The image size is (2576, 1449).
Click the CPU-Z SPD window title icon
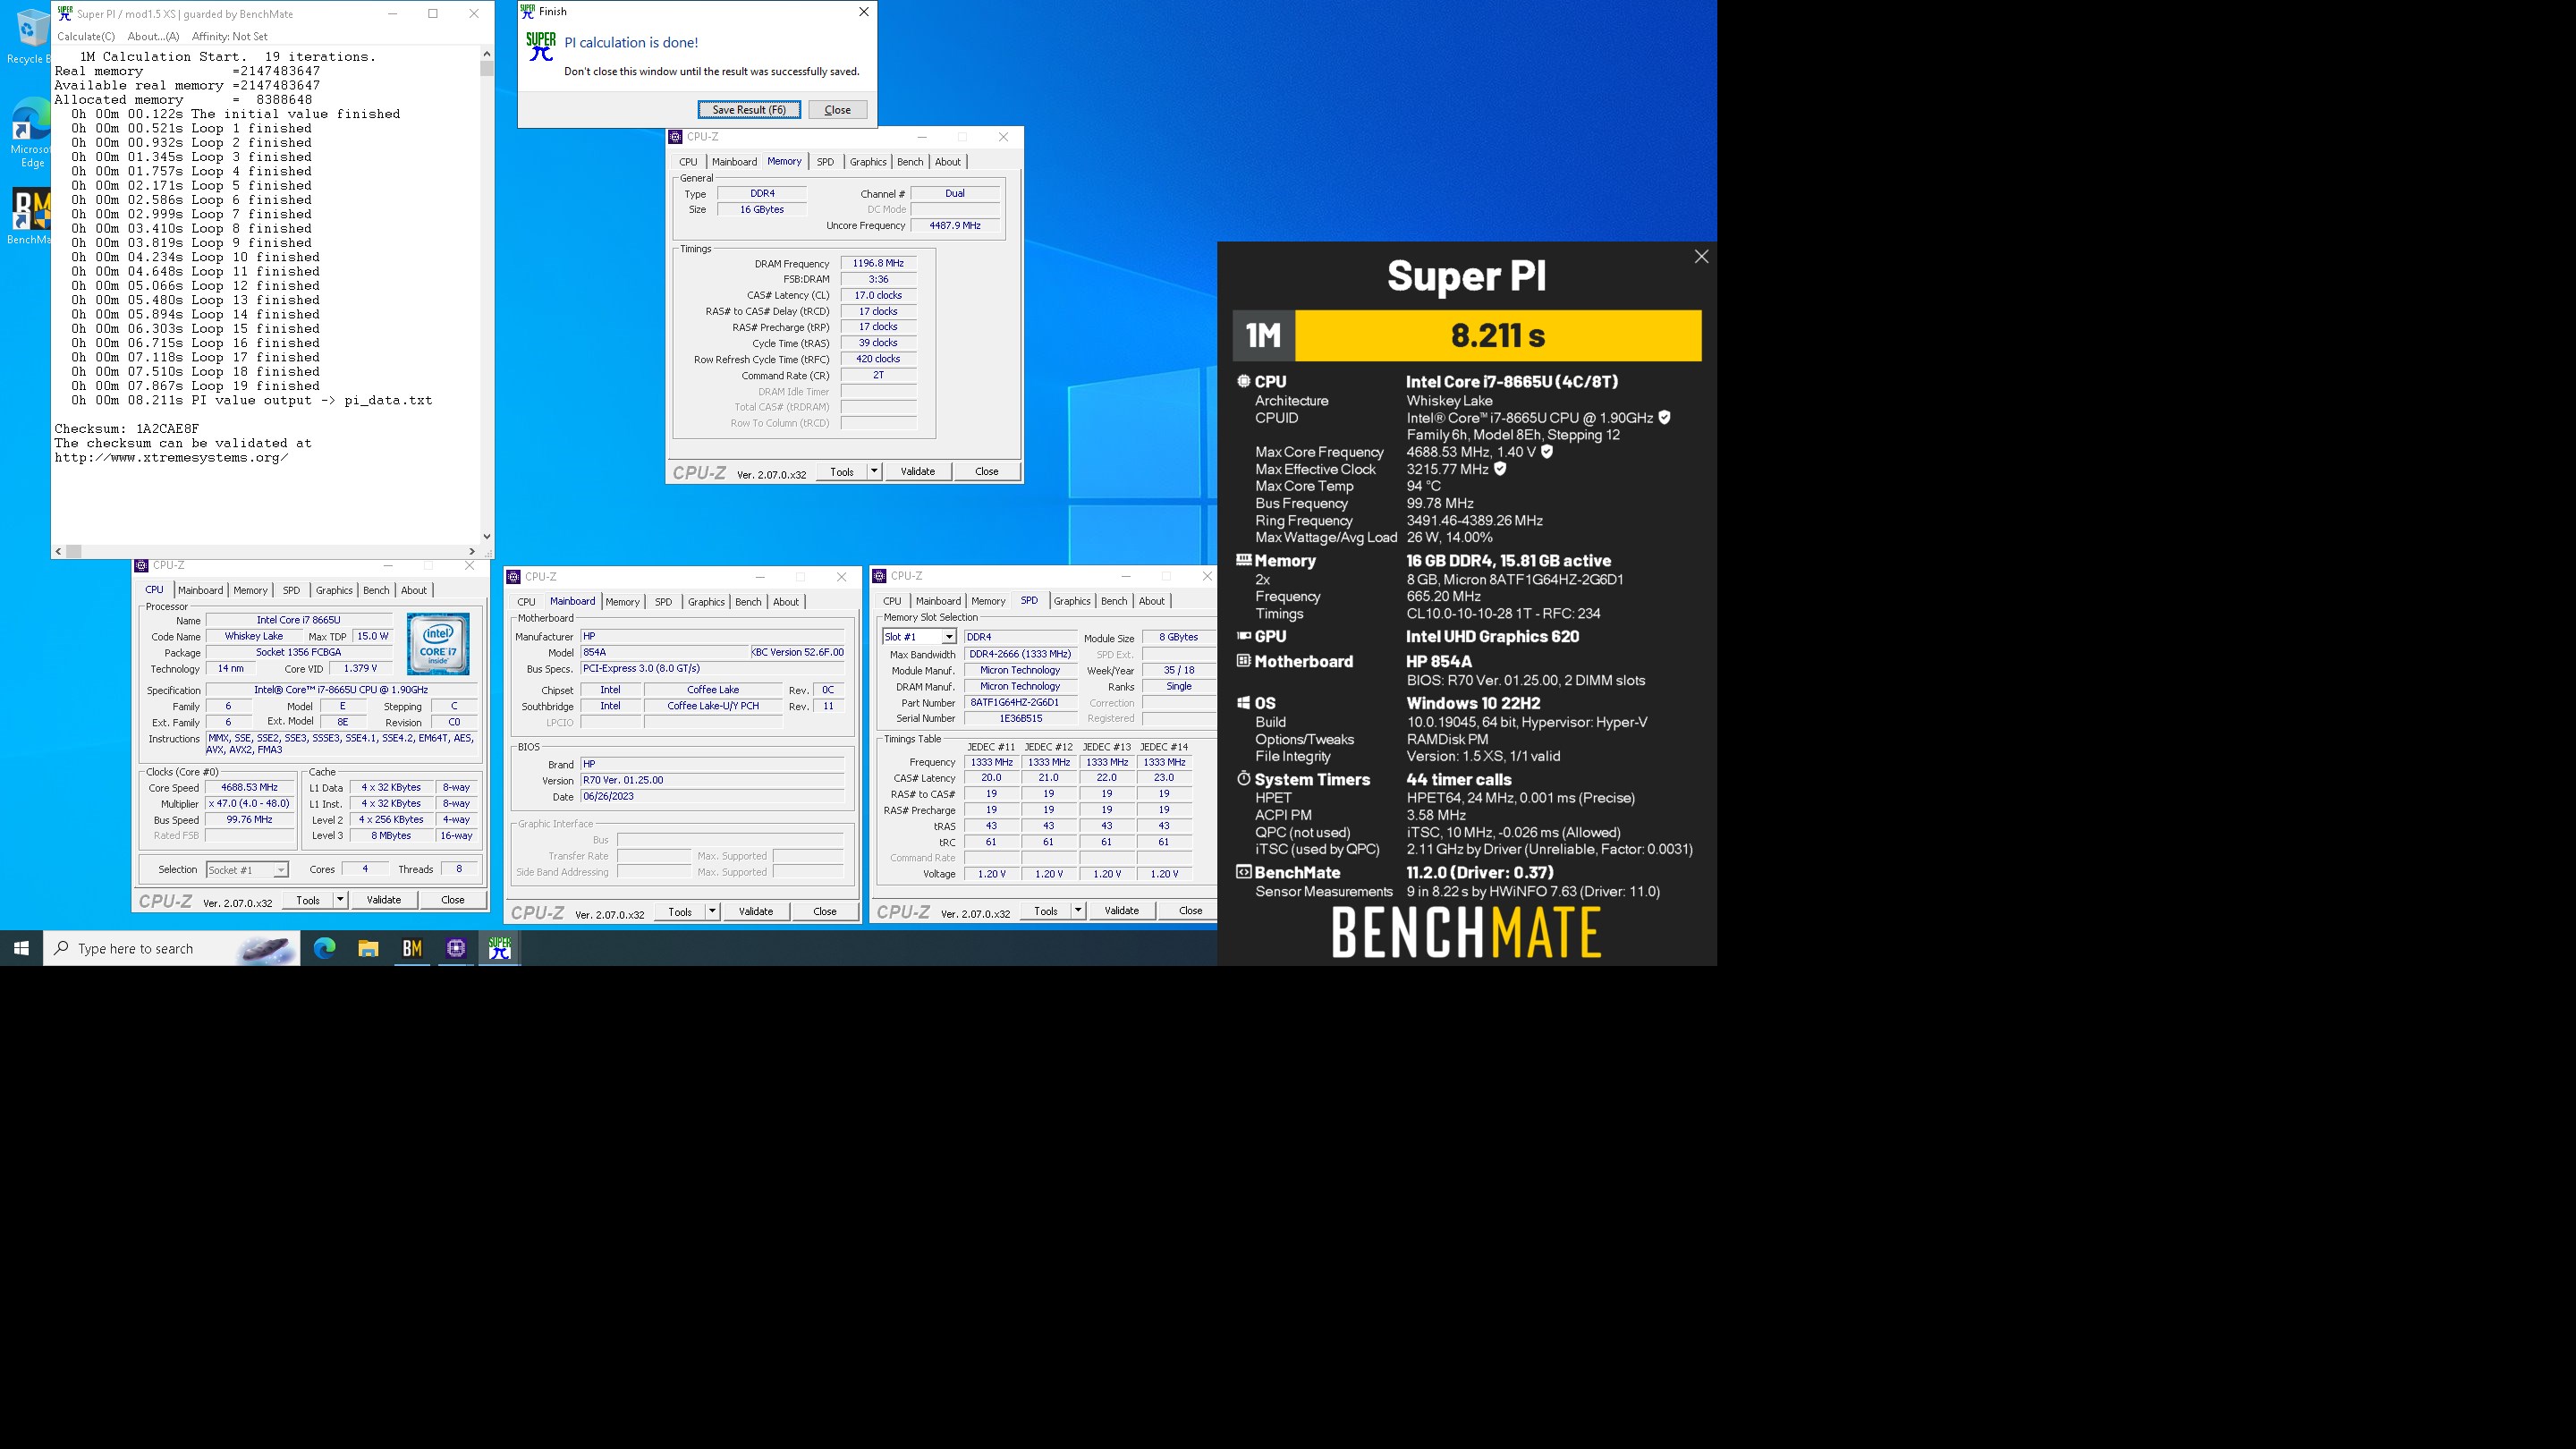click(879, 576)
